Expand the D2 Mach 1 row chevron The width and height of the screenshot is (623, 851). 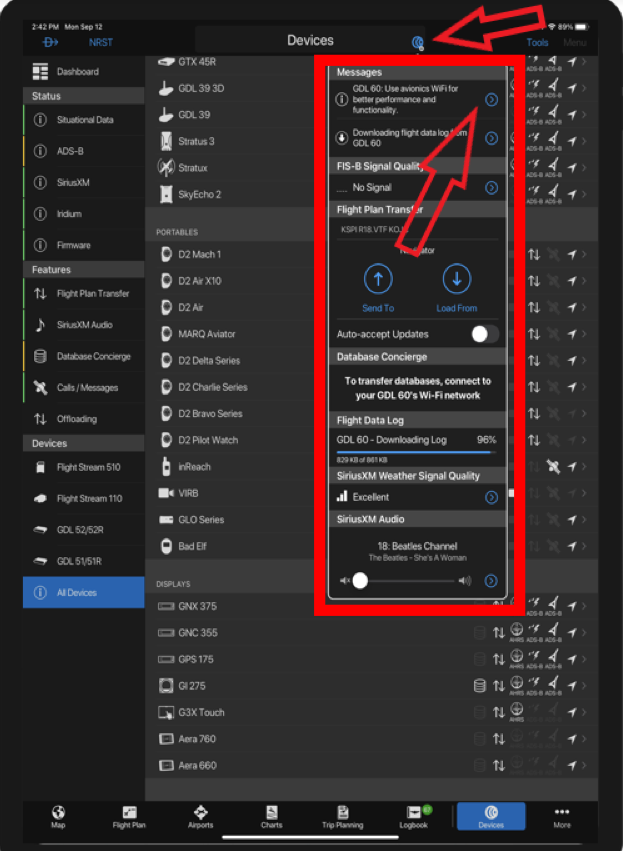click(584, 255)
